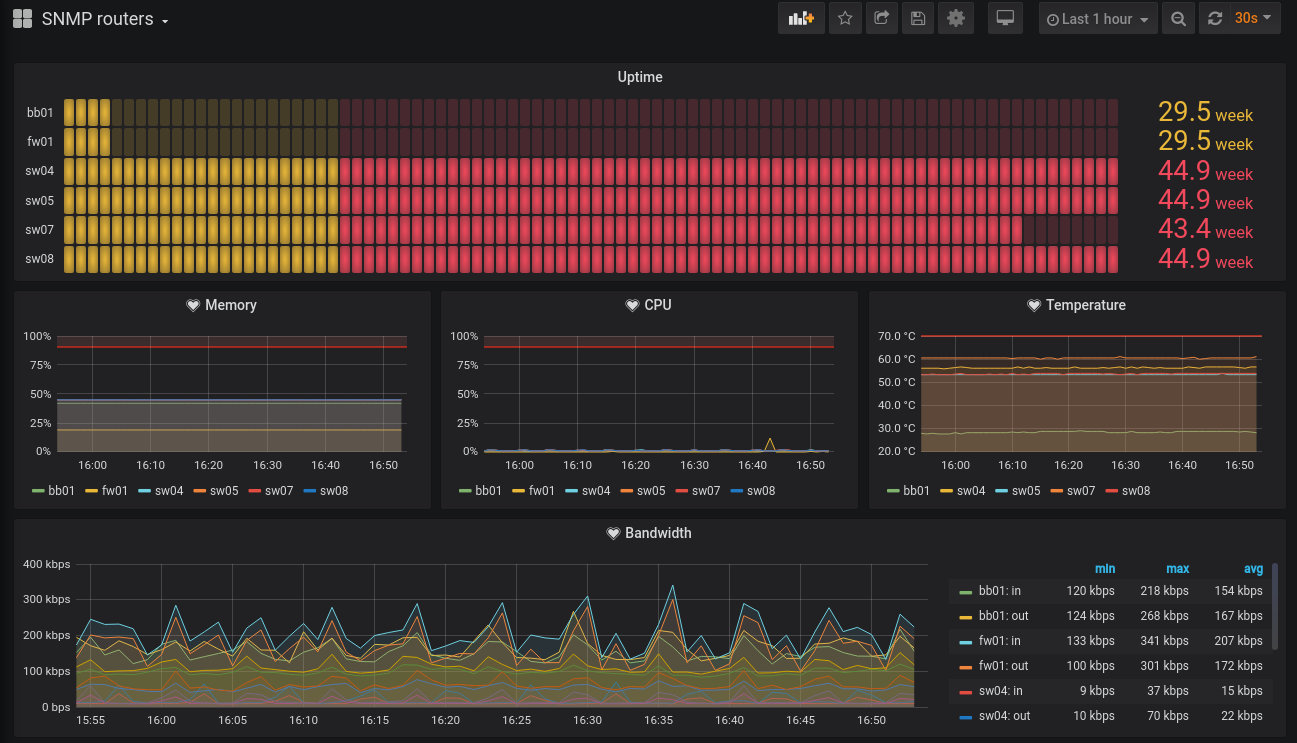Open the Last 1 hour time picker

click(x=1098, y=18)
